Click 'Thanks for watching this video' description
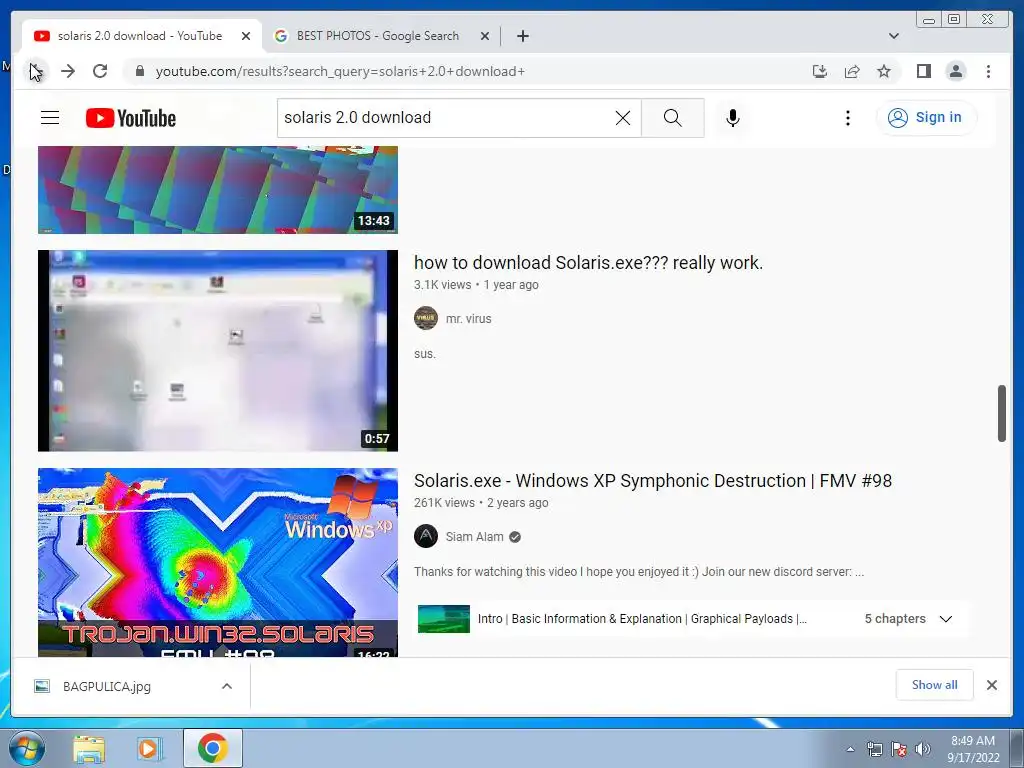The image size is (1024, 768). [639, 571]
